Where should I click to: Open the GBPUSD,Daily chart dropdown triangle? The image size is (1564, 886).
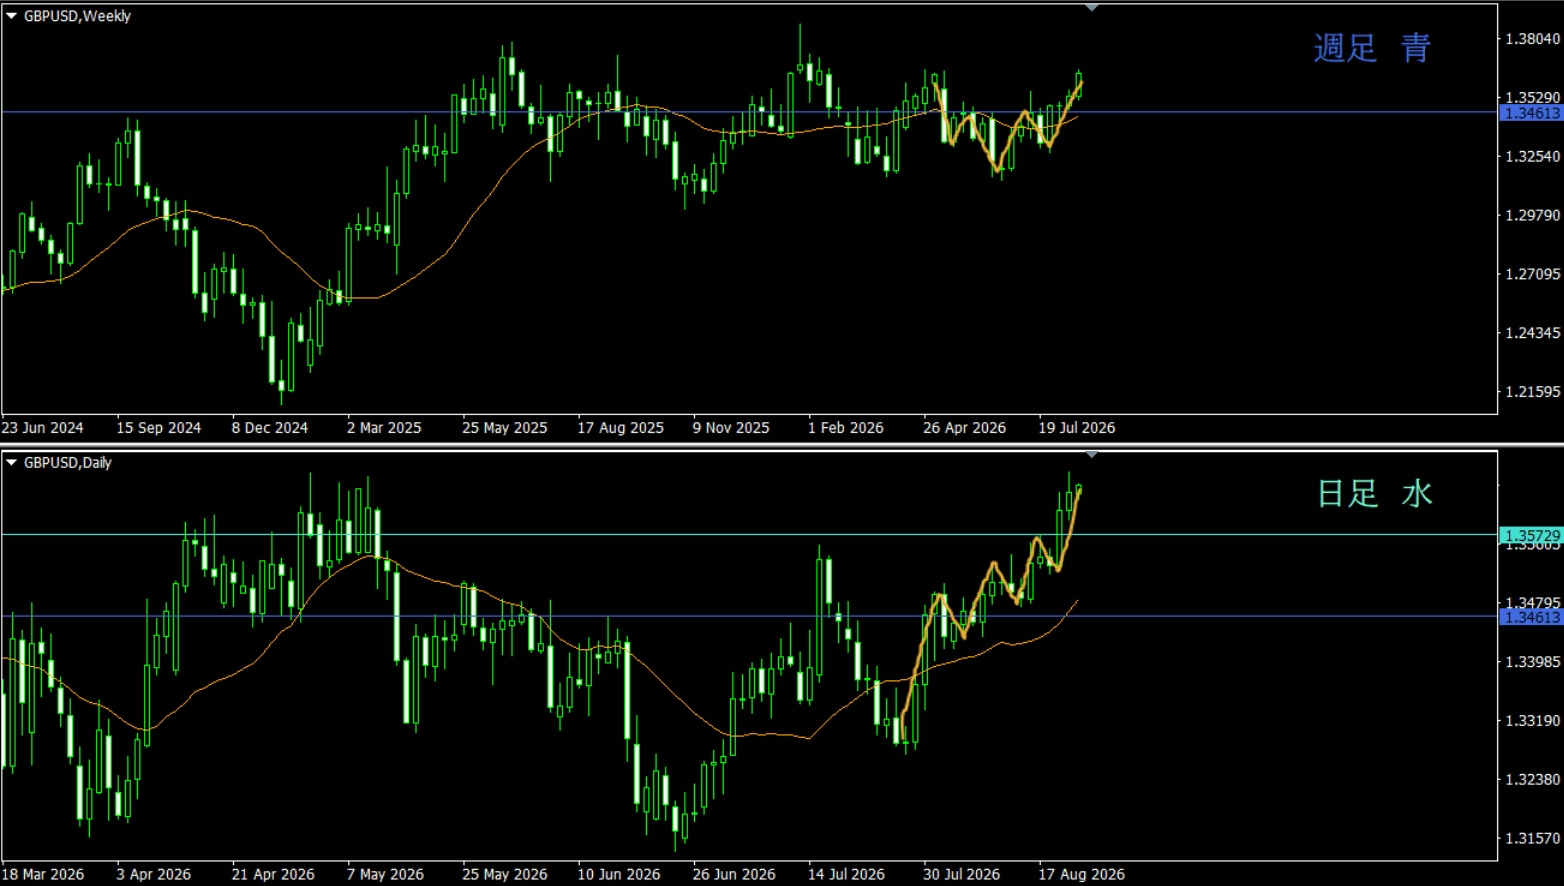pyautogui.click(x=12, y=463)
